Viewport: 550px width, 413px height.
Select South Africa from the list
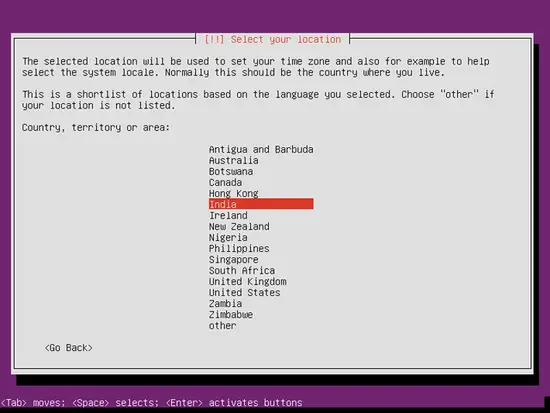[x=242, y=271]
